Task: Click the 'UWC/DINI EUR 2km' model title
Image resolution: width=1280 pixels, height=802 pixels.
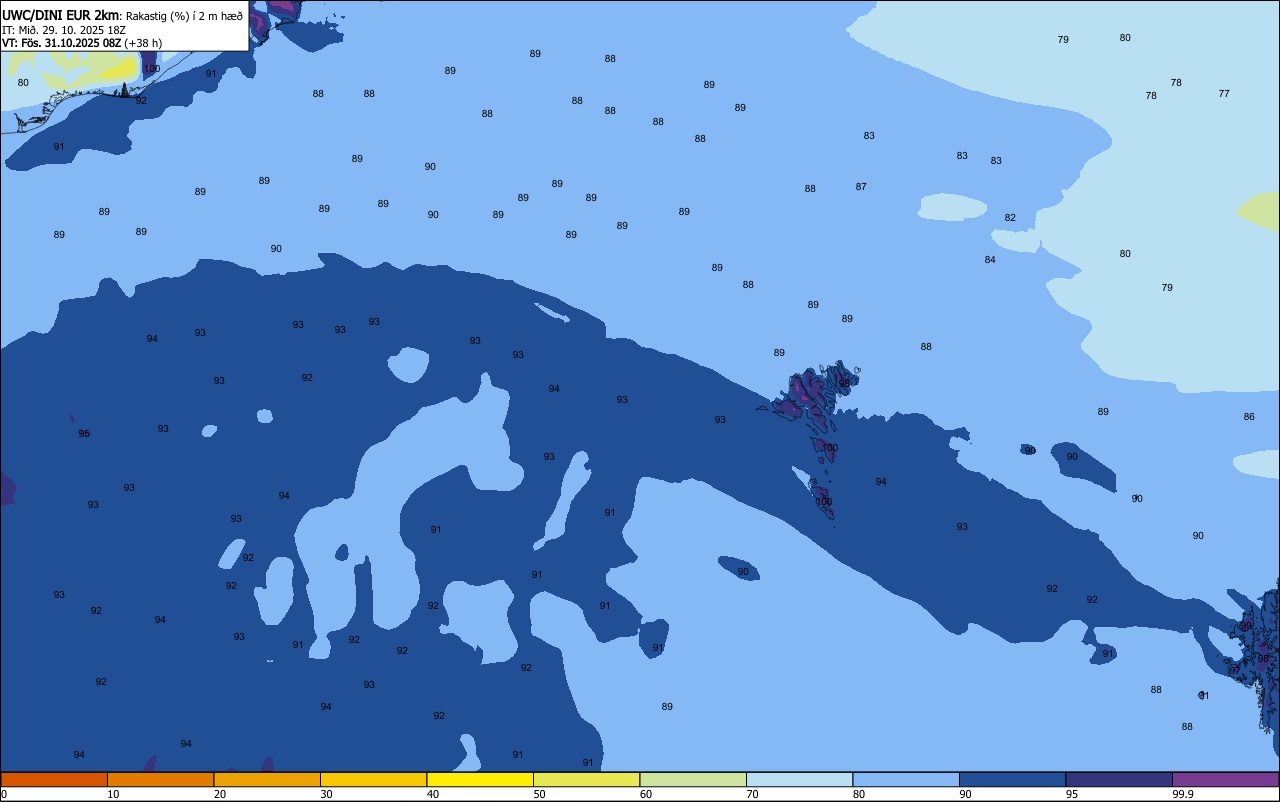Action: click(x=61, y=15)
